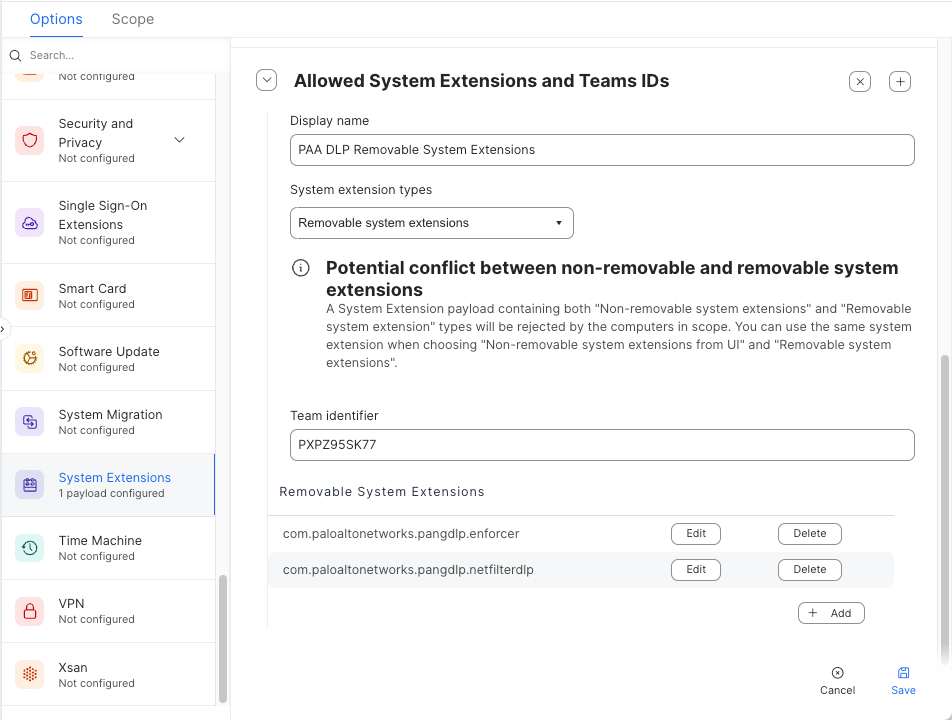Viewport: 952px width, 720px height.
Task: Edit the pangdlp.enforcer extension
Action: pos(695,534)
